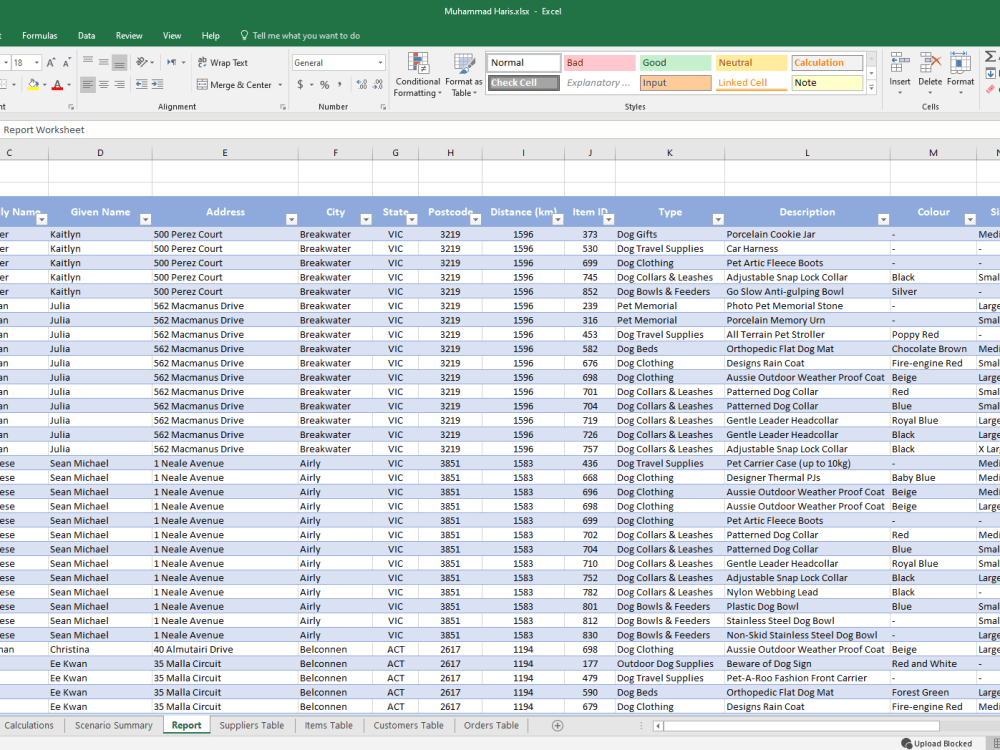Switch to the Suppliers Table sheet

(x=251, y=725)
